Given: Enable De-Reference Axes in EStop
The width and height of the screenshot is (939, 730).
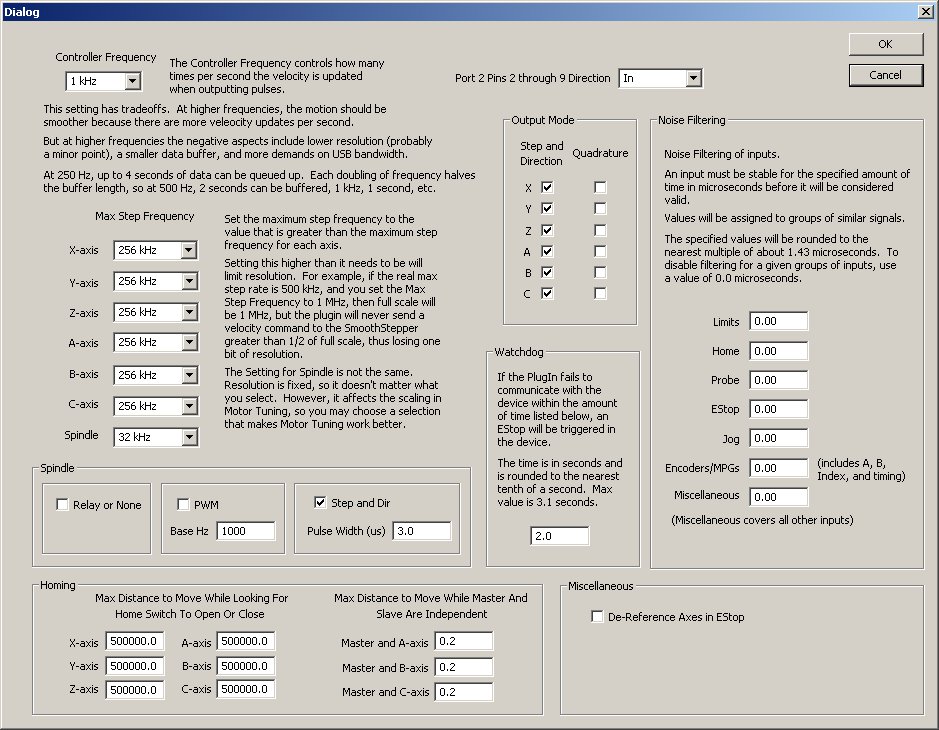Looking at the screenshot, I should coord(598,617).
